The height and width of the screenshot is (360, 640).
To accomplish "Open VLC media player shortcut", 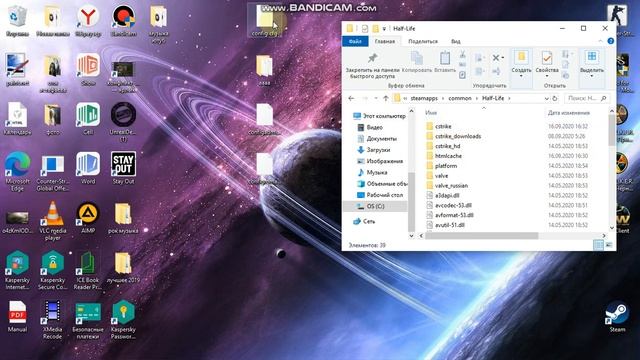I will pos(53,220).
